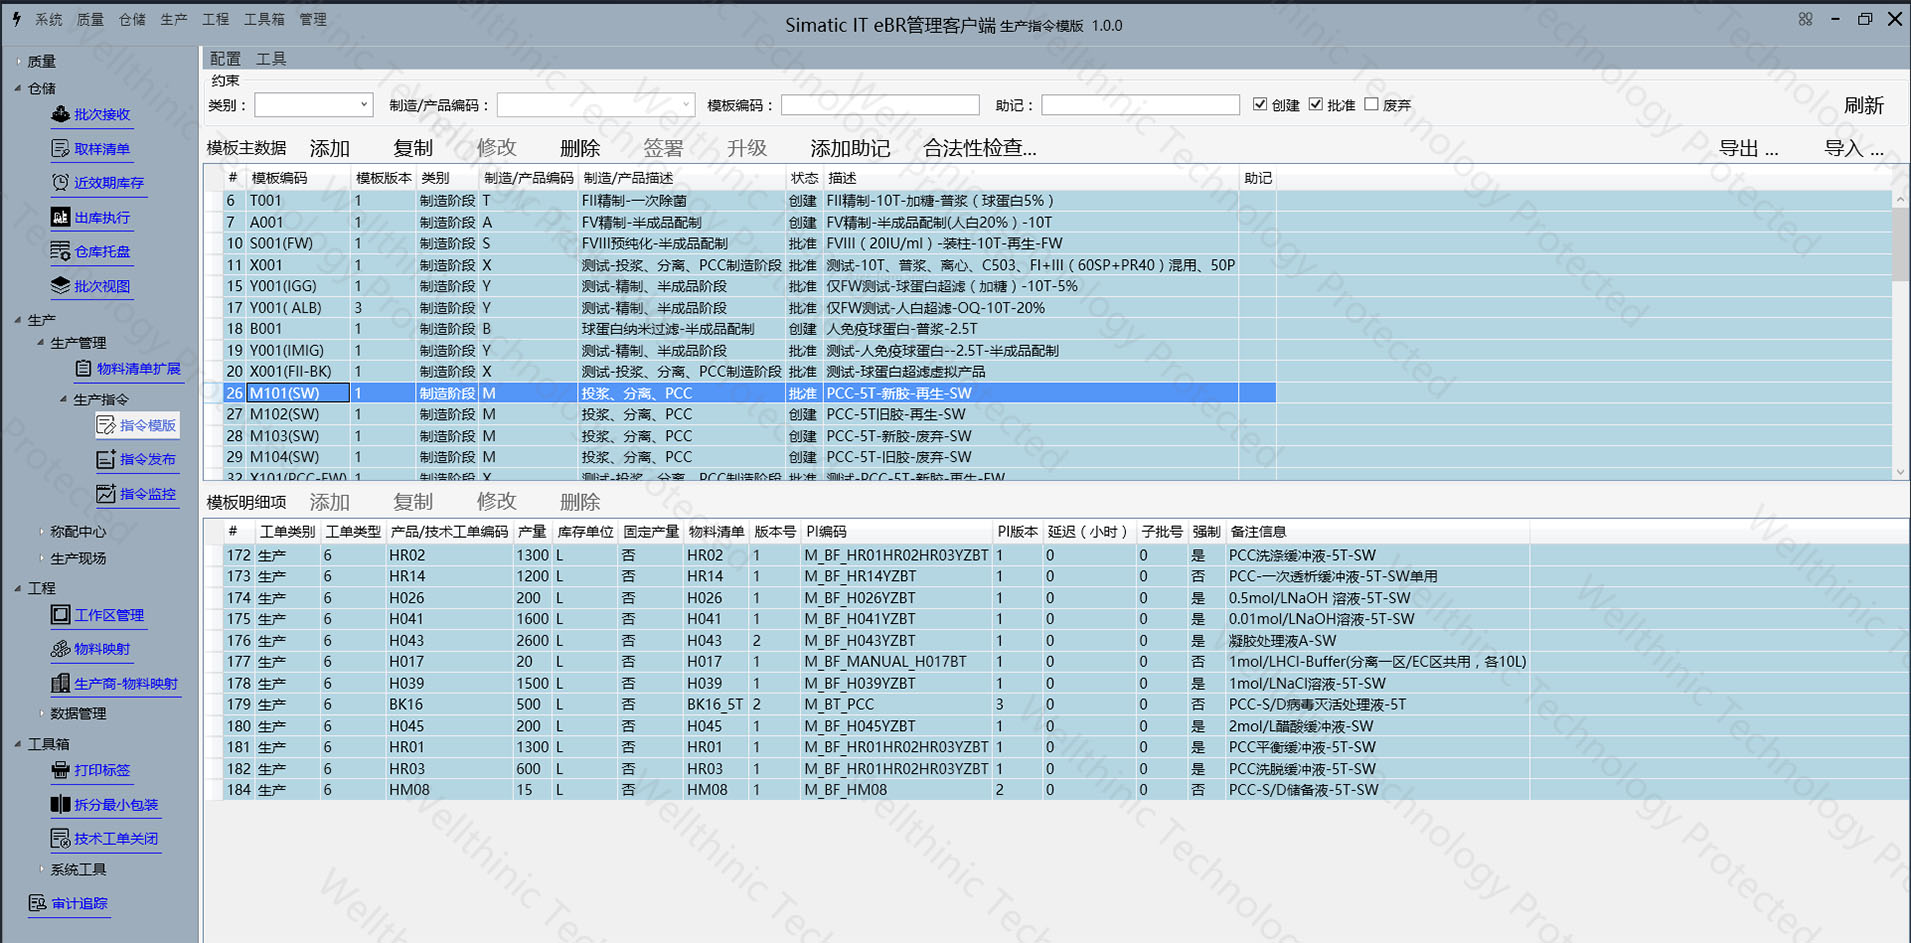Viewport: 1911px width, 943px height.
Task: Open 取样清单 sampling list icon
Action: point(60,149)
